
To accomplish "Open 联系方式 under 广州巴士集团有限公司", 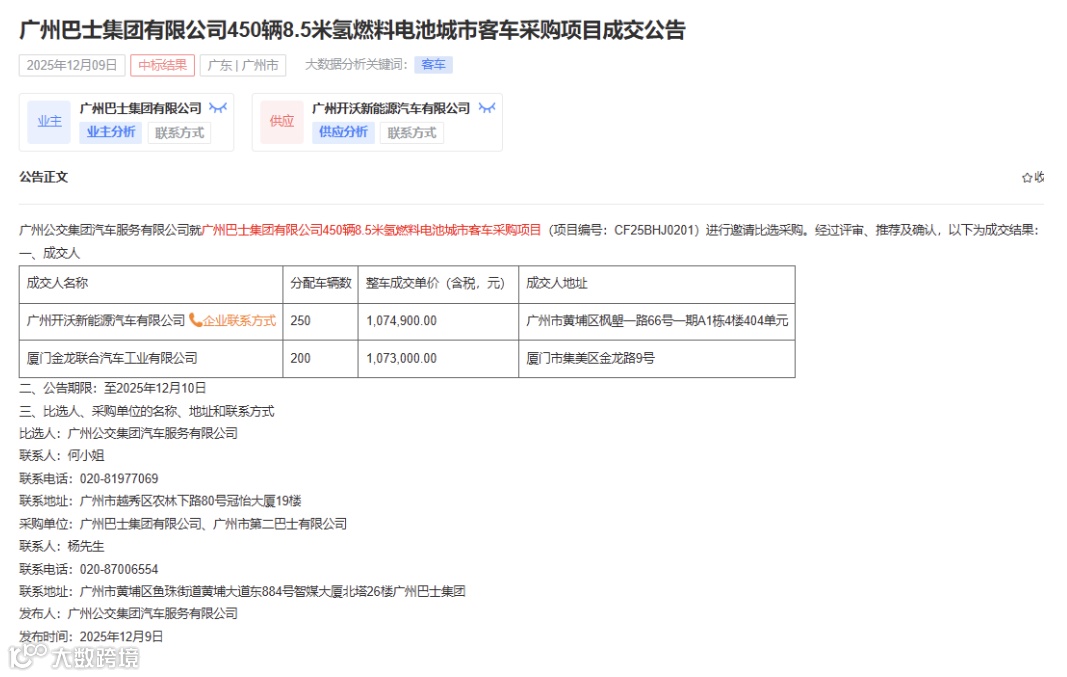I will (180, 133).
